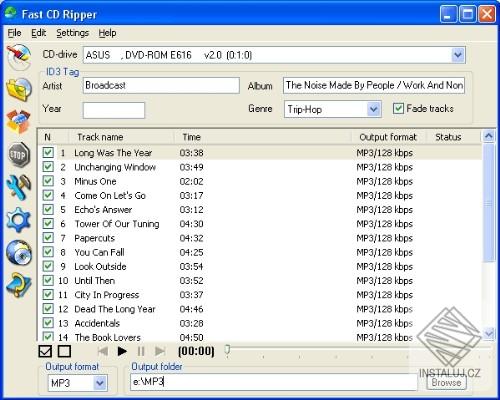500x400 pixels.
Task: Click the CD discs sidebar icon
Action: pyautogui.click(x=19, y=252)
